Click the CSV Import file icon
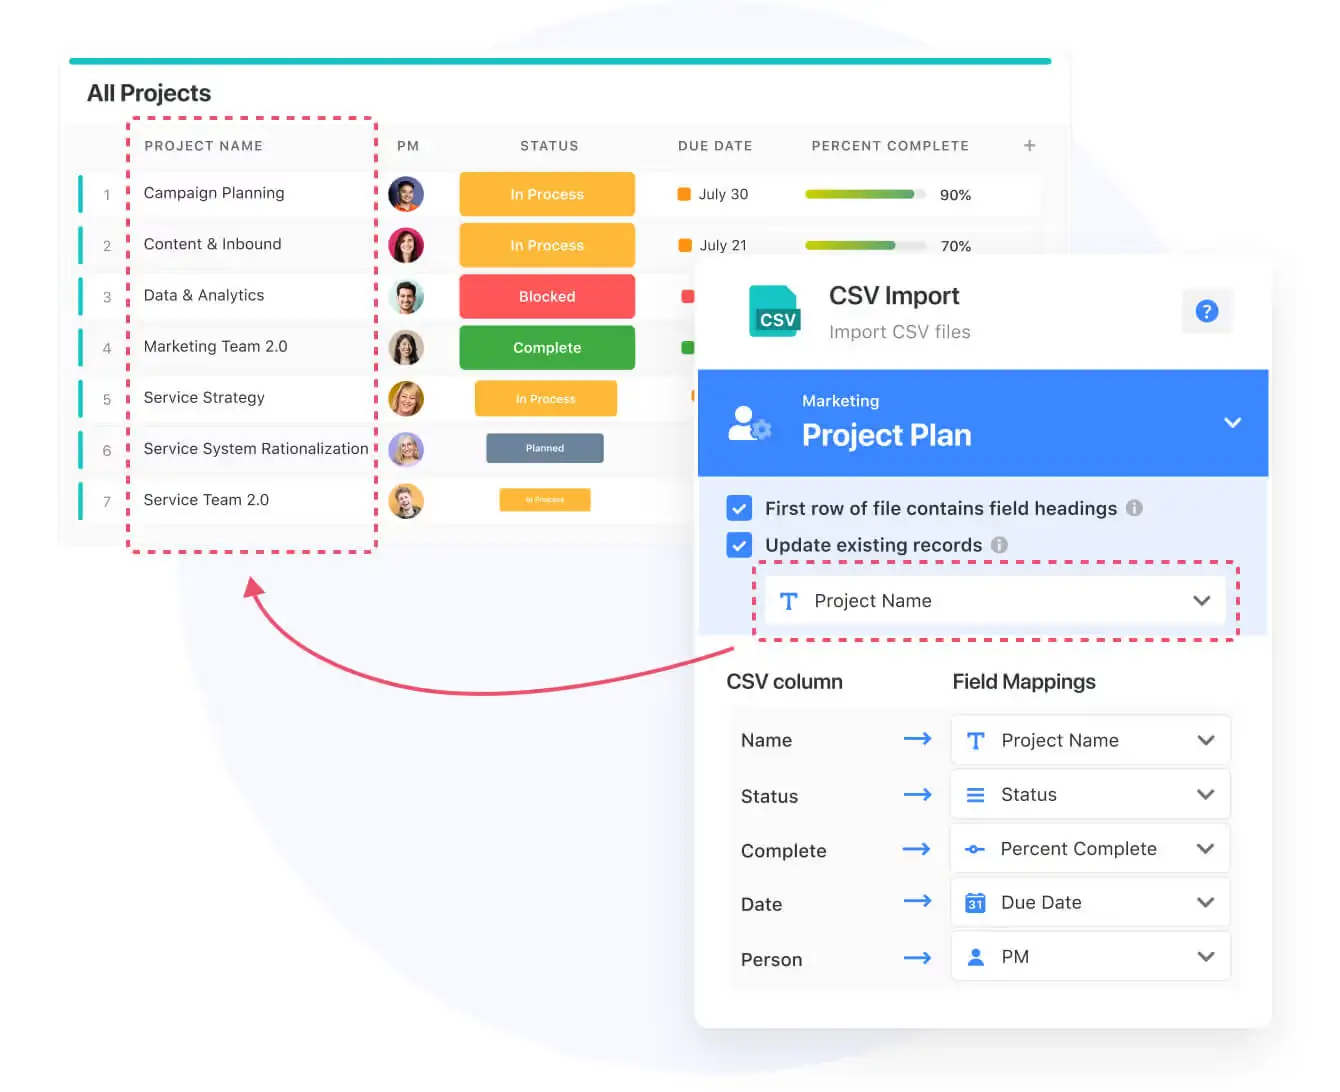 pos(775,312)
